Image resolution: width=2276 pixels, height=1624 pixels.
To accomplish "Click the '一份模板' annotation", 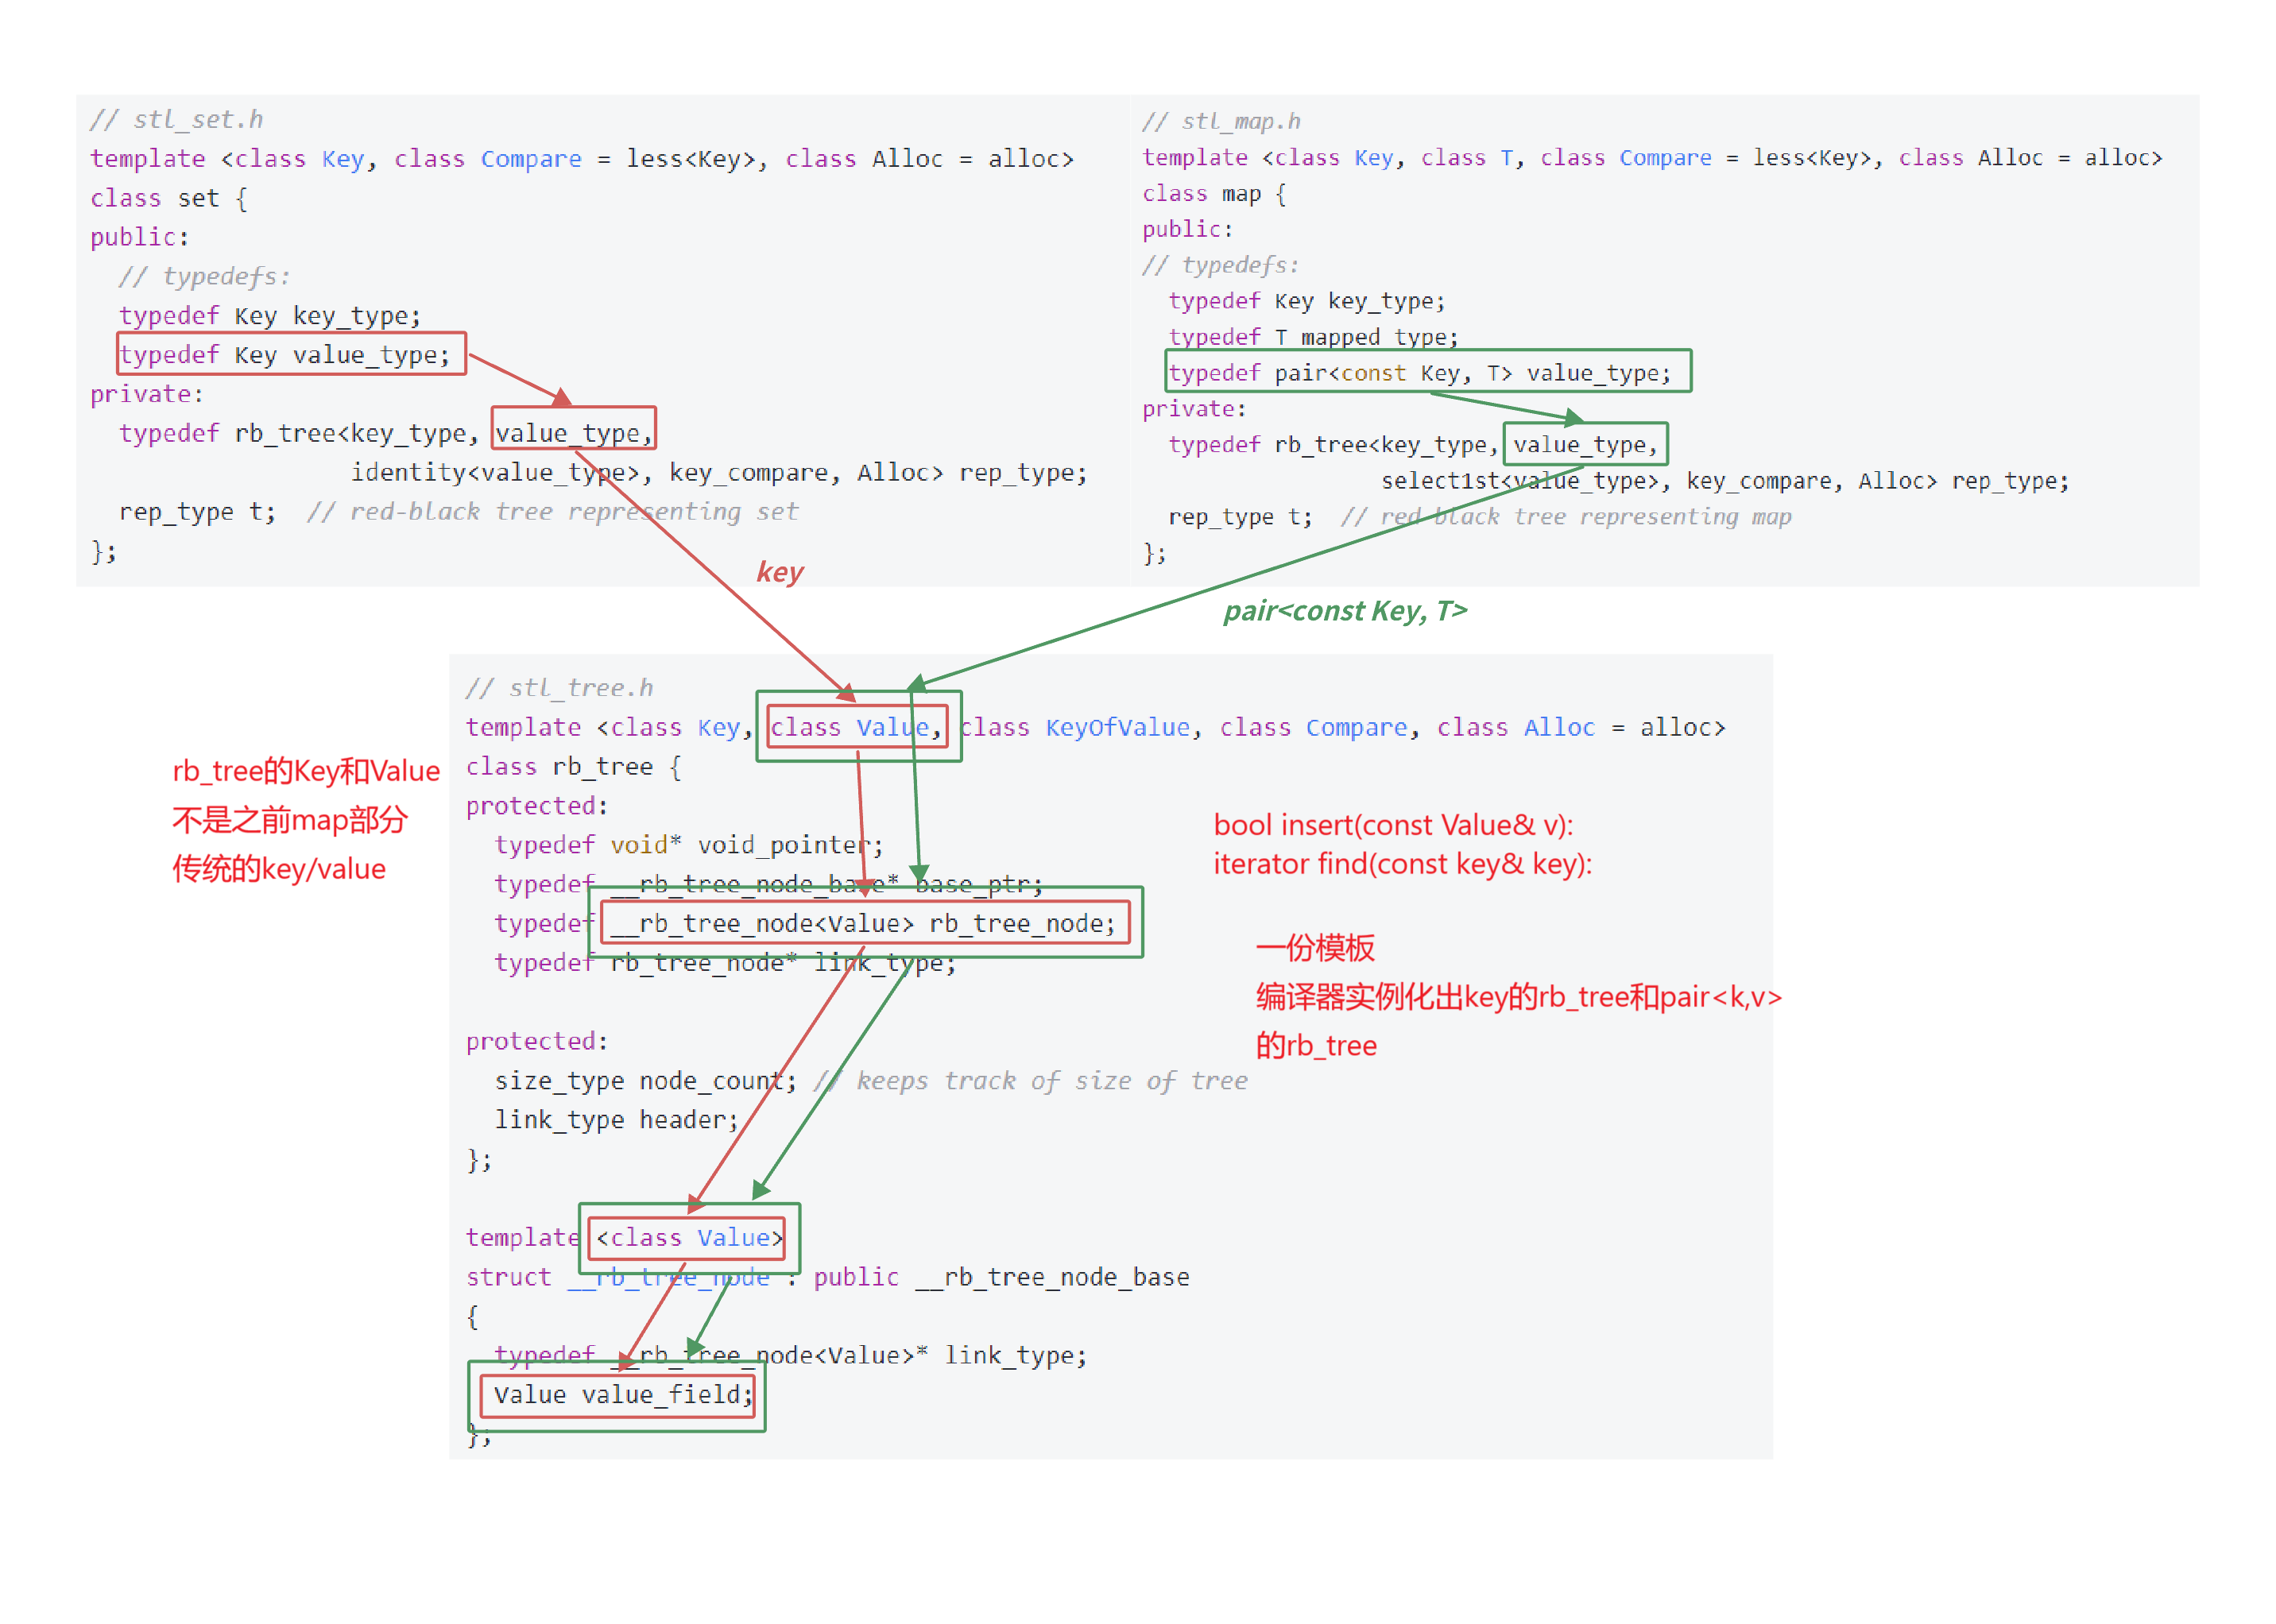I will coord(1315,947).
